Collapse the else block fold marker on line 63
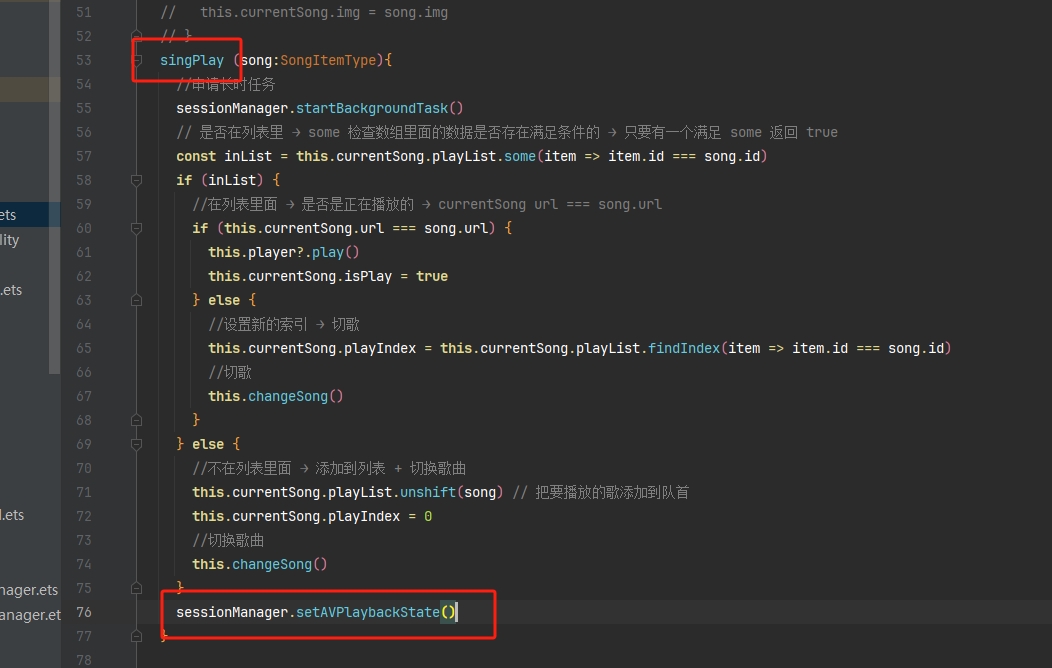Screen dimensions: 1052x668 point(137,300)
